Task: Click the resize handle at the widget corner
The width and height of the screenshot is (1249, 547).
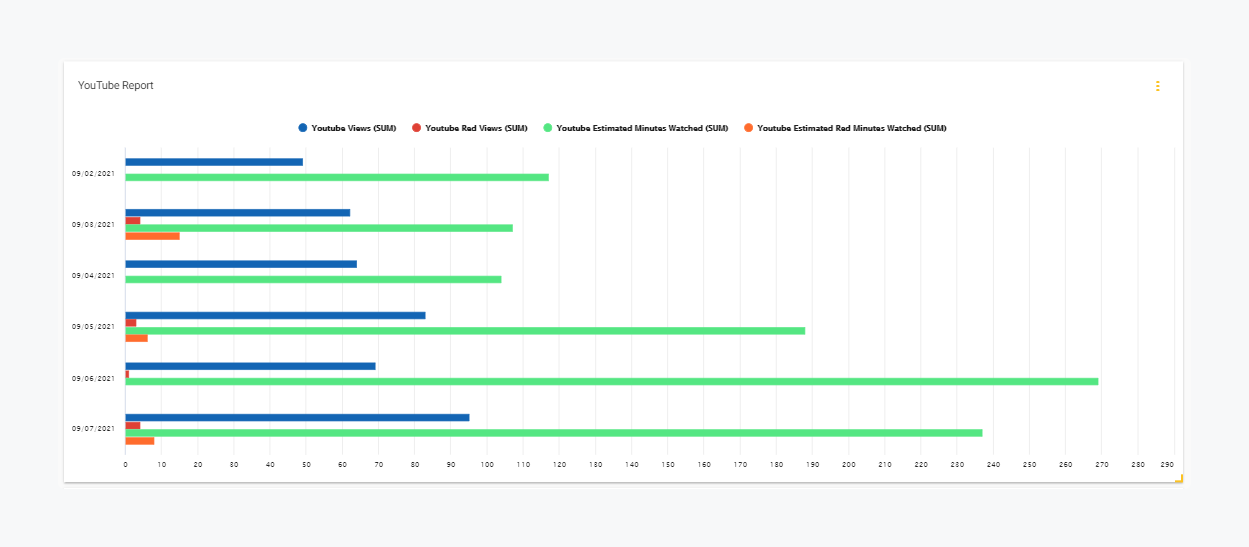Action: pos(1178,479)
